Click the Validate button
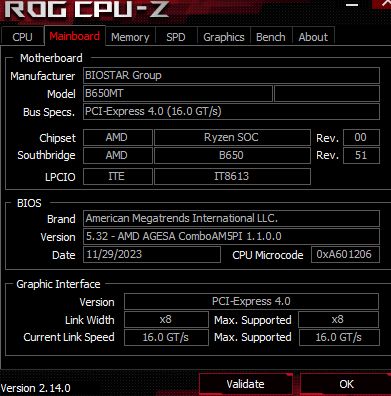 click(x=246, y=384)
